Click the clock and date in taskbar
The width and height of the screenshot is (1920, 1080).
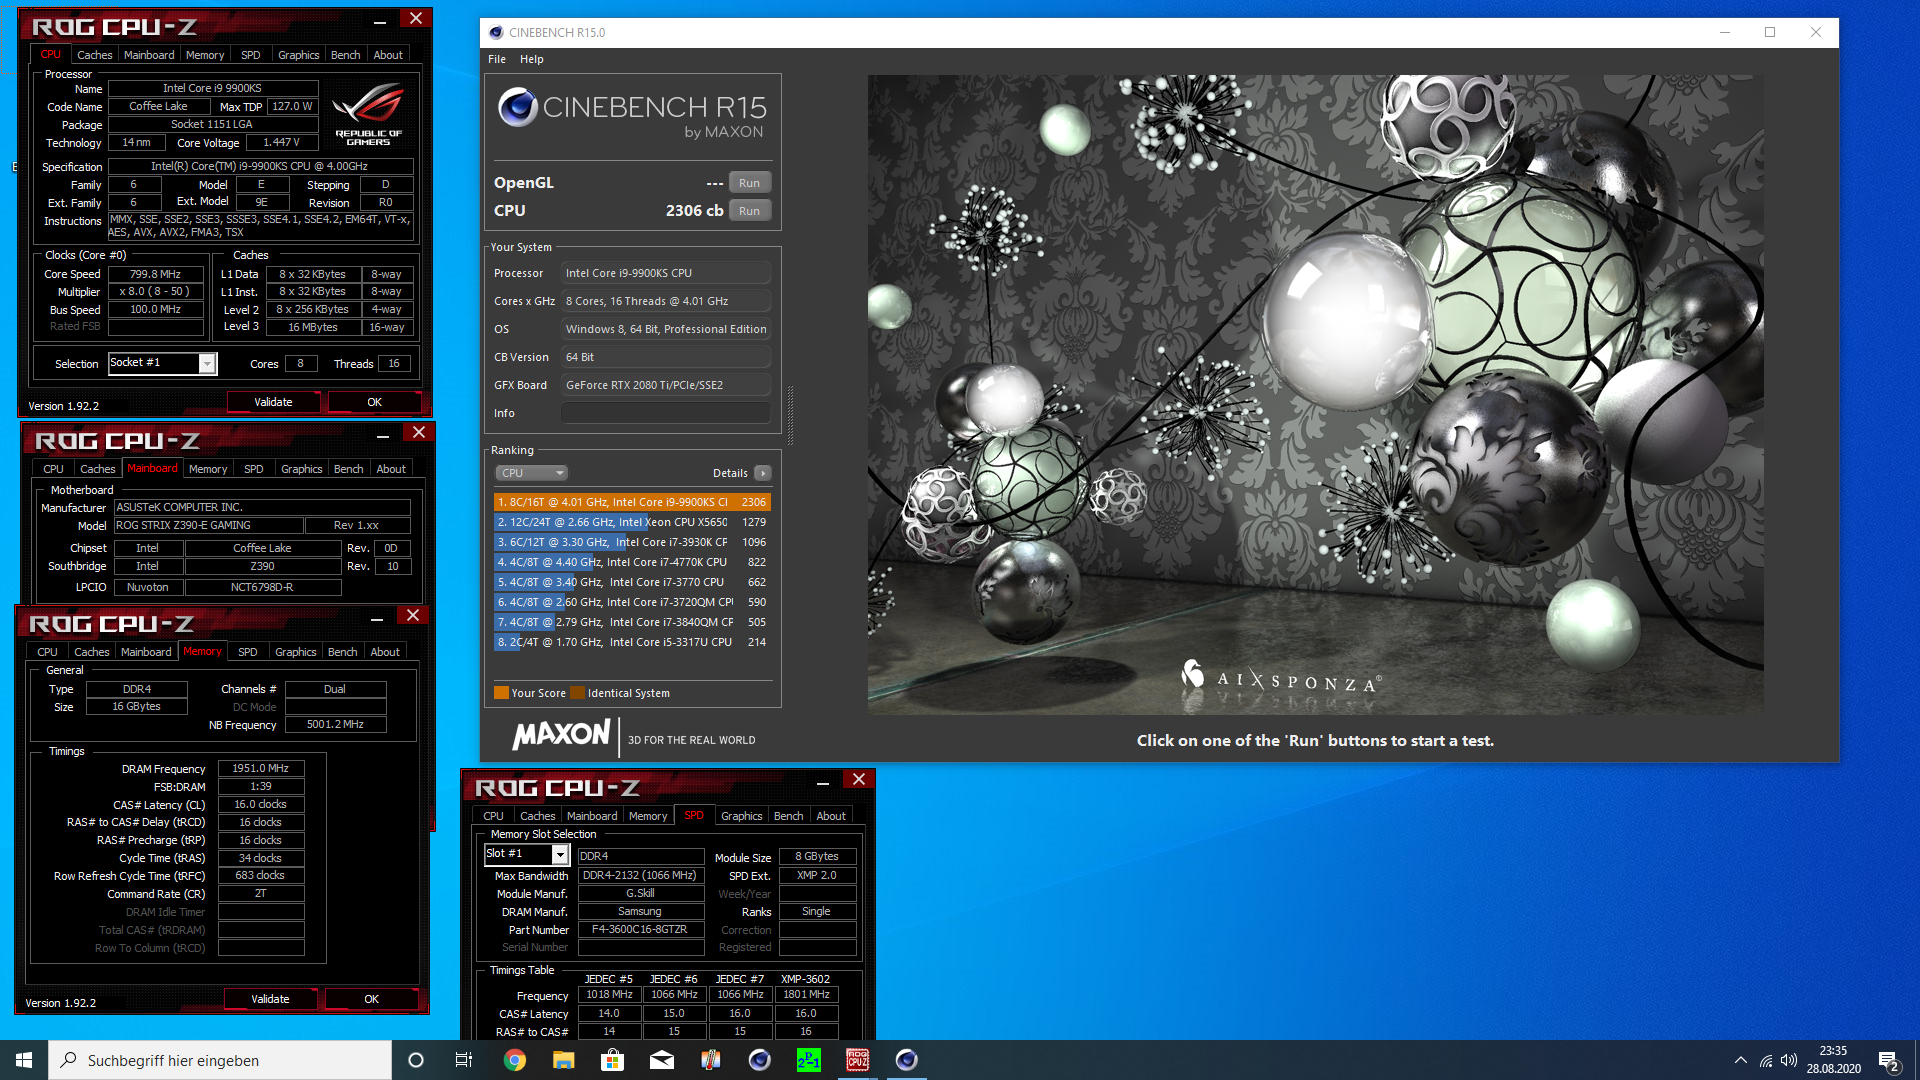pos(1833,1060)
